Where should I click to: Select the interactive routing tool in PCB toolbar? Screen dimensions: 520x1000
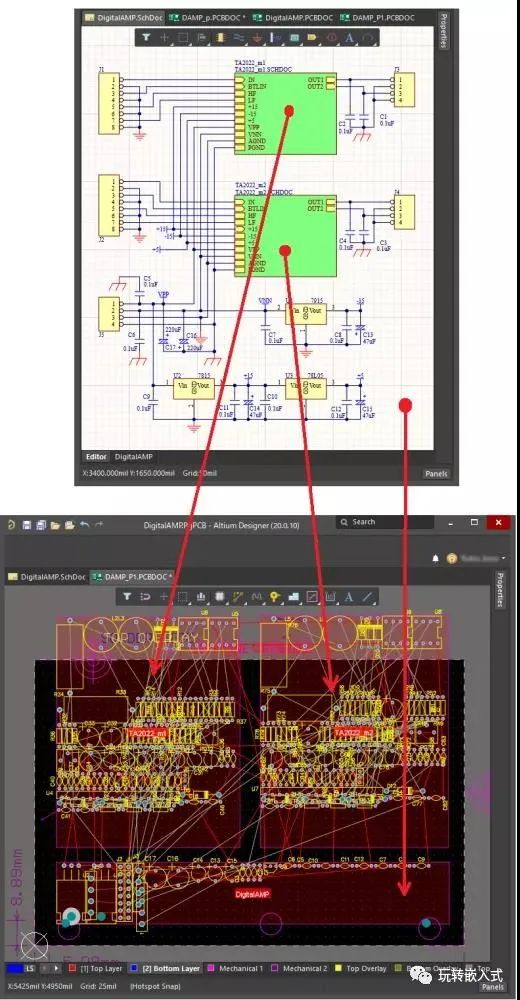pyautogui.click(x=237, y=597)
